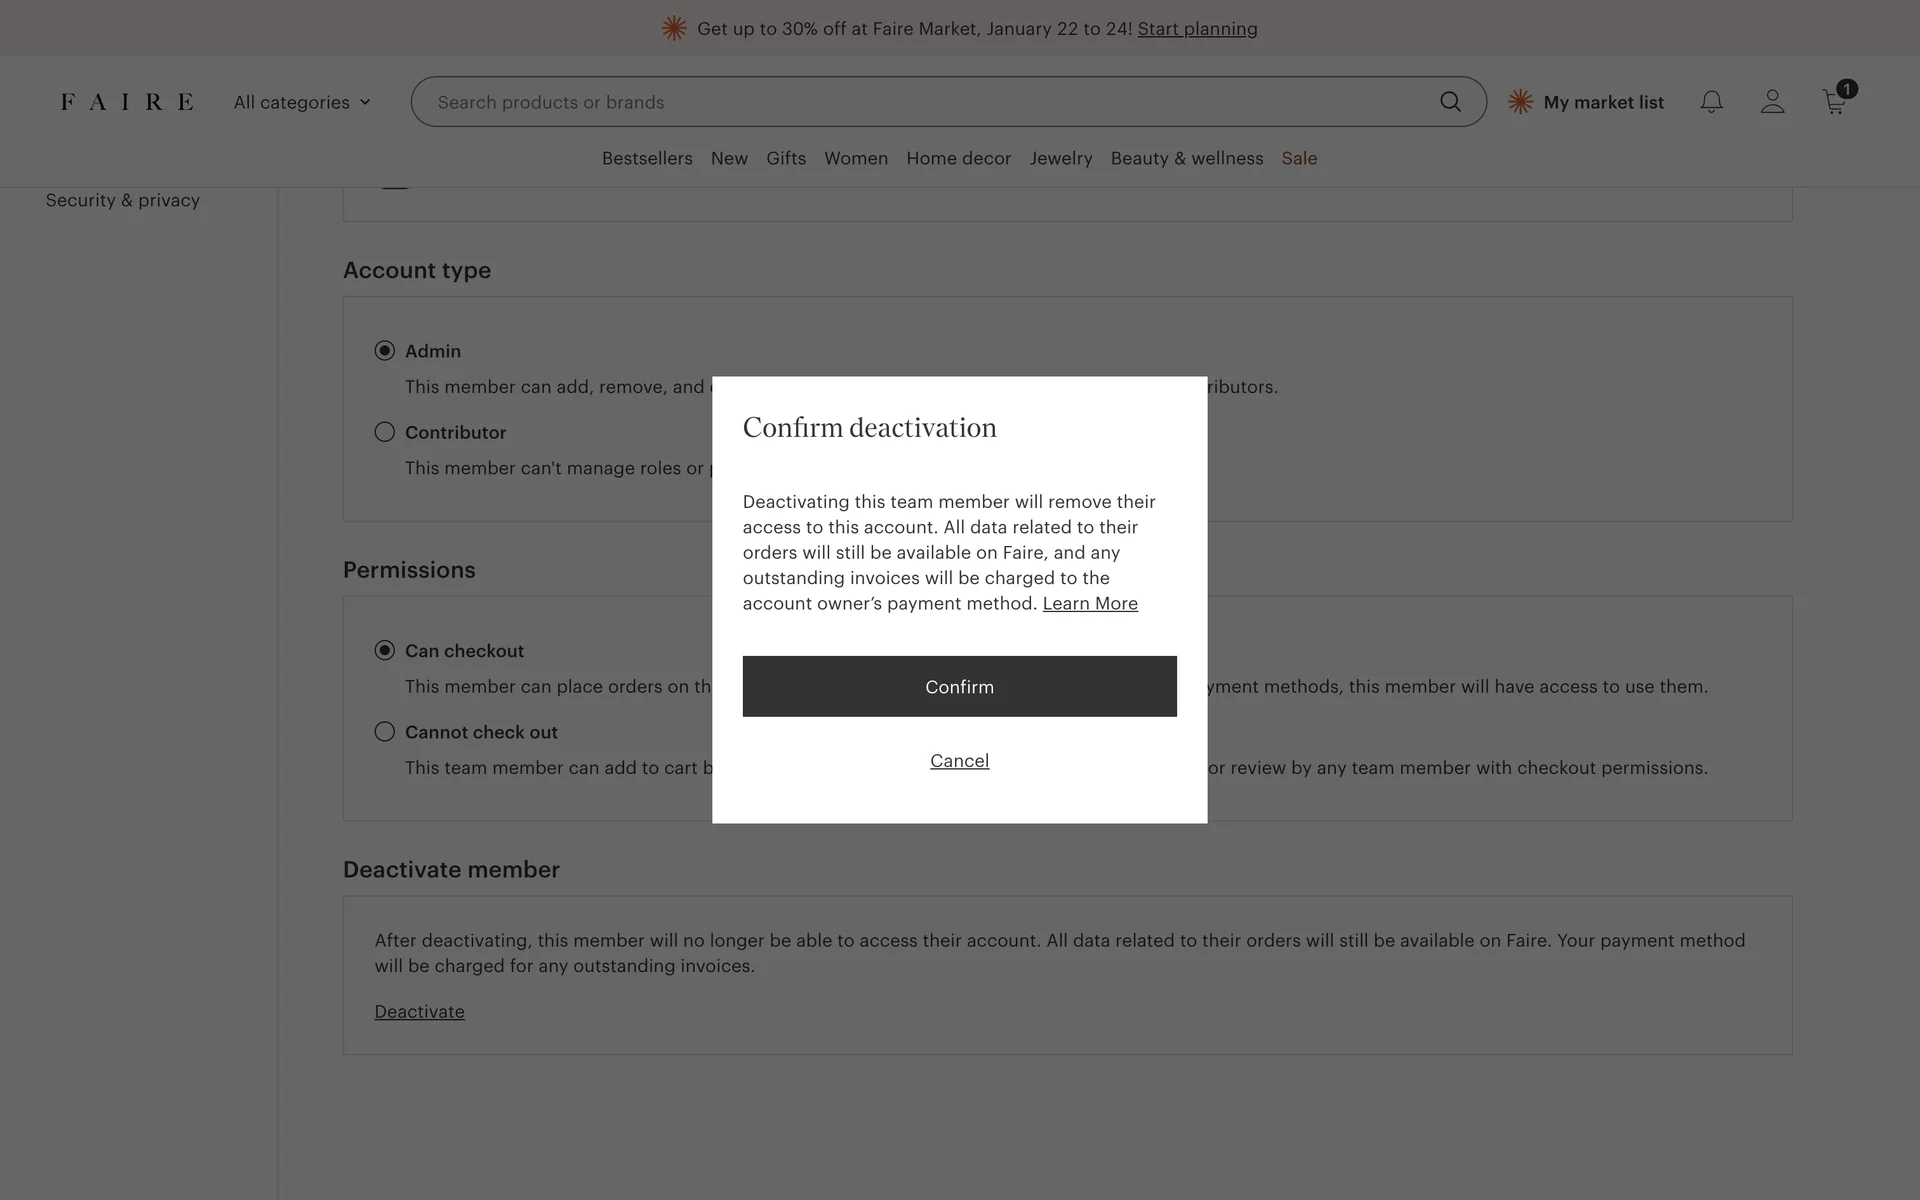The height and width of the screenshot is (1200, 1920).
Task: Open the Learn More link
Action: pyautogui.click(x=1090, y=604)
